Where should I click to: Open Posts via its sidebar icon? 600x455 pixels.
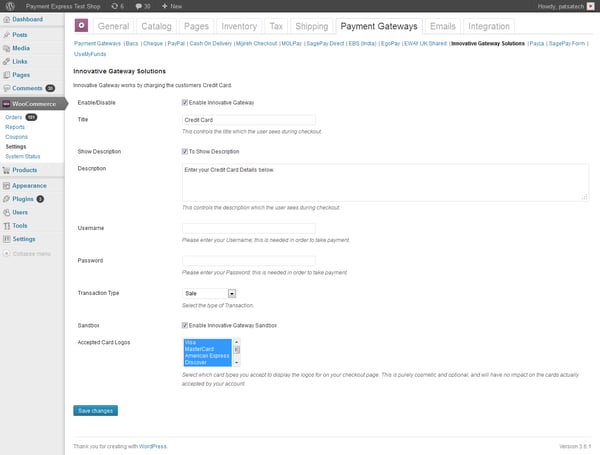7,35
